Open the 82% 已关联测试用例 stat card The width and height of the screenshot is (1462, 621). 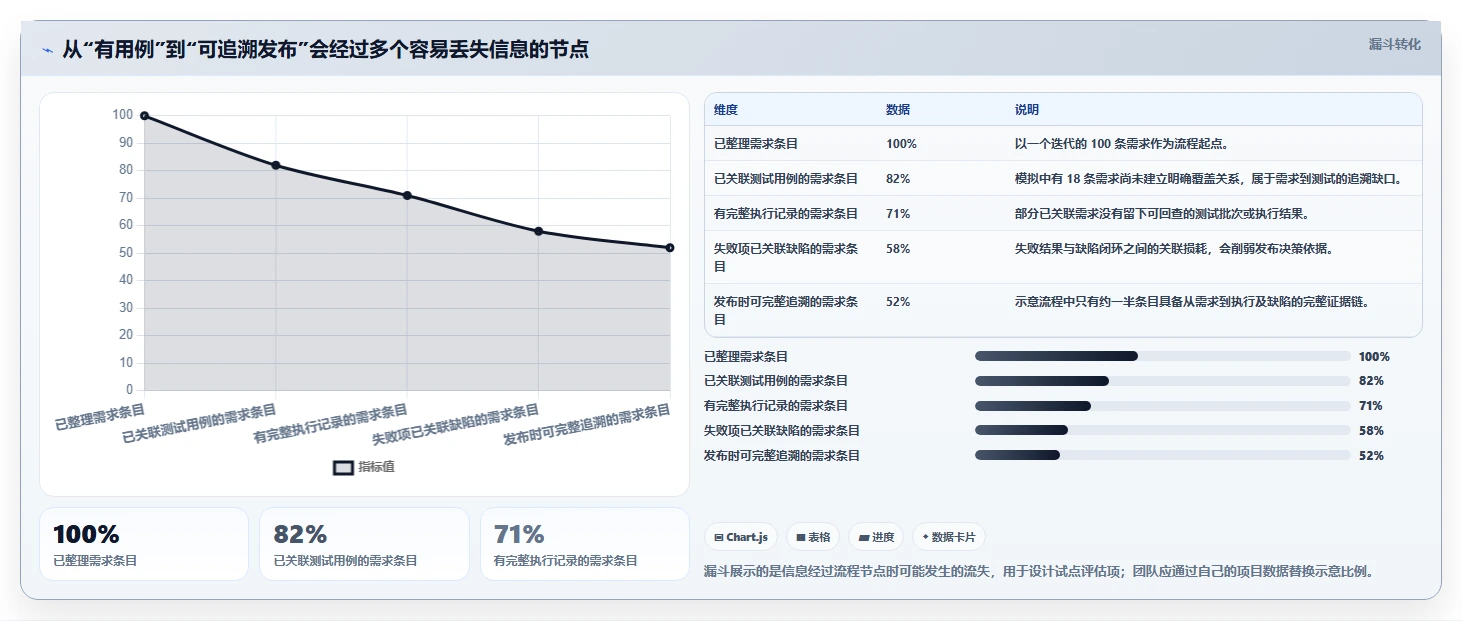click(x=364, y=544)
